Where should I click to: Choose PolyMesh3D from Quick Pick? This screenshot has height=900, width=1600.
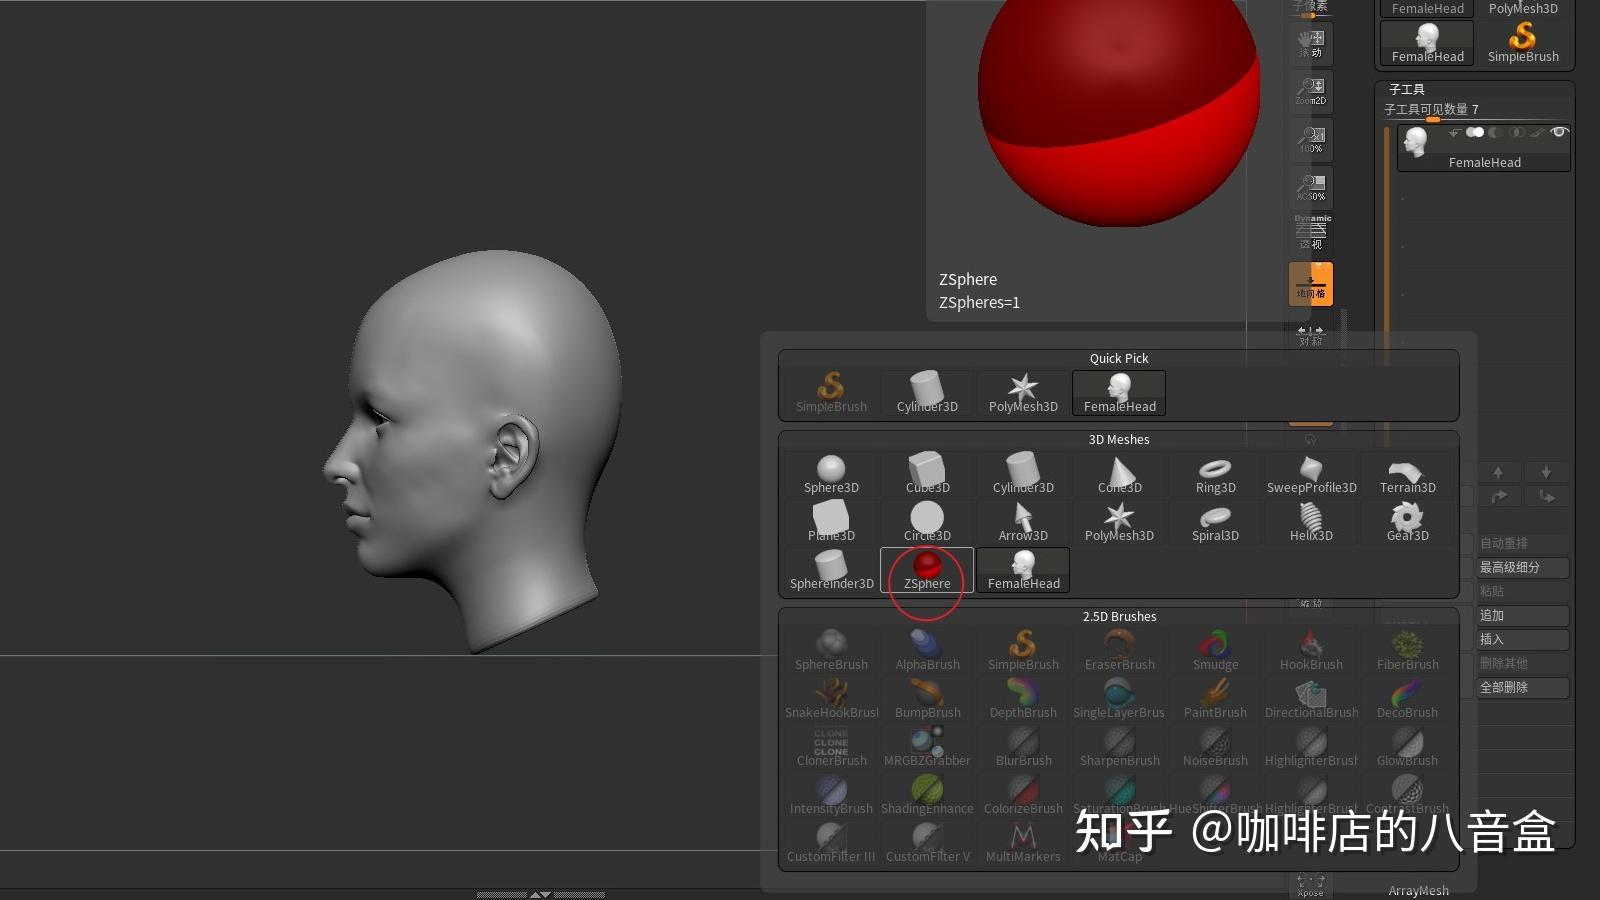click(1023, 393)
